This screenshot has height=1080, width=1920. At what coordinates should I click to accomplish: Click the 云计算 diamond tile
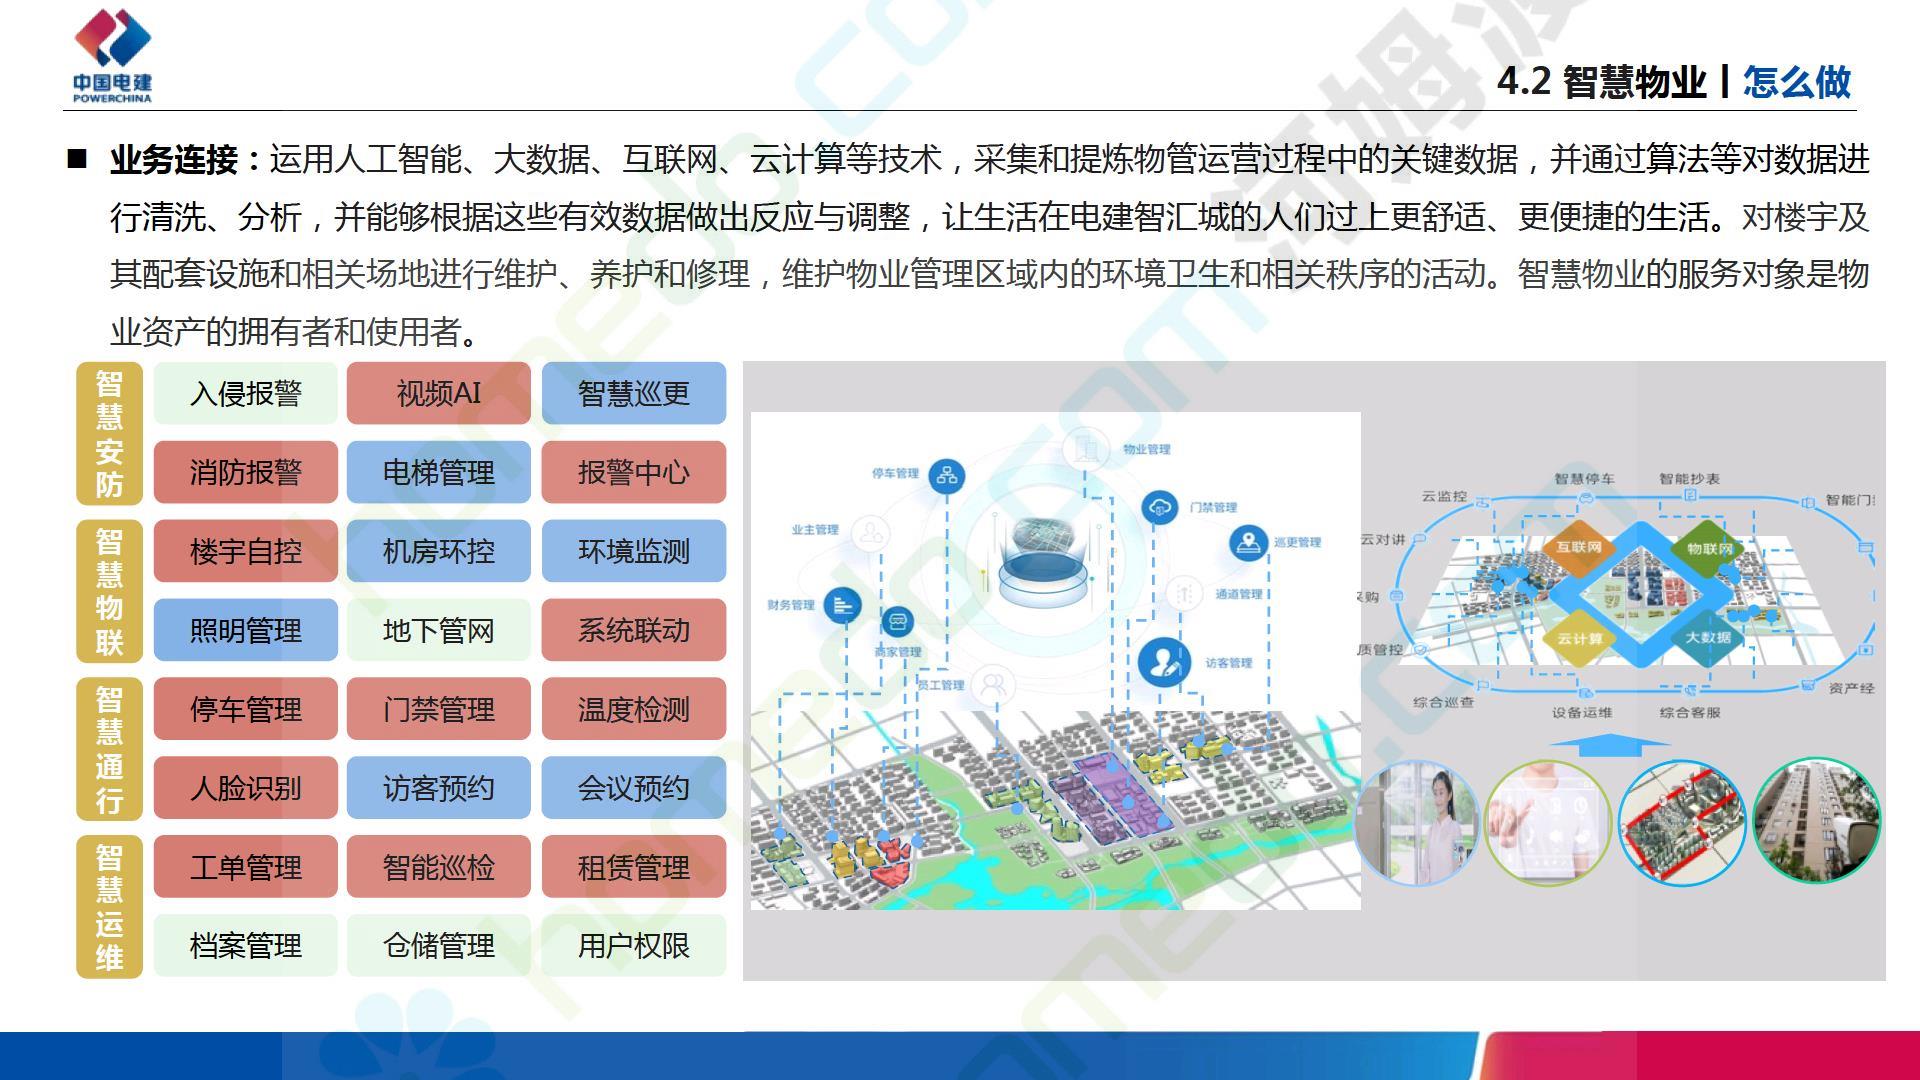pos(1579,638)
